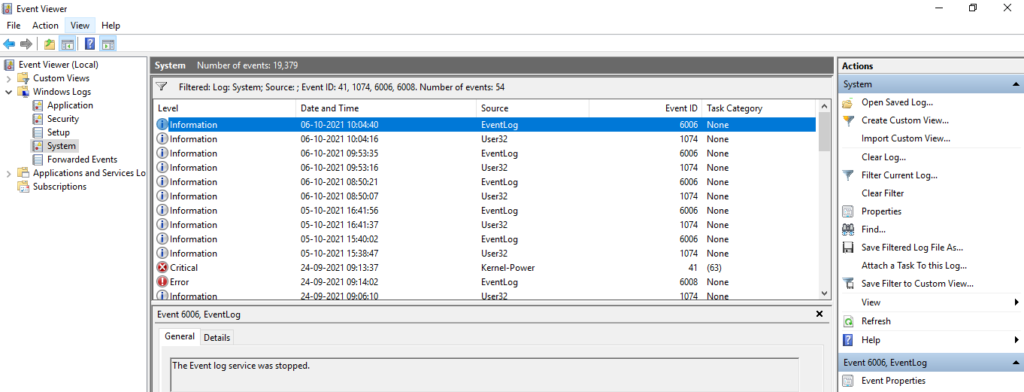Image resolution: width=1024 pixels, height=392 pixels.
Task: Click the Event Properties icon
Action: 848,381
